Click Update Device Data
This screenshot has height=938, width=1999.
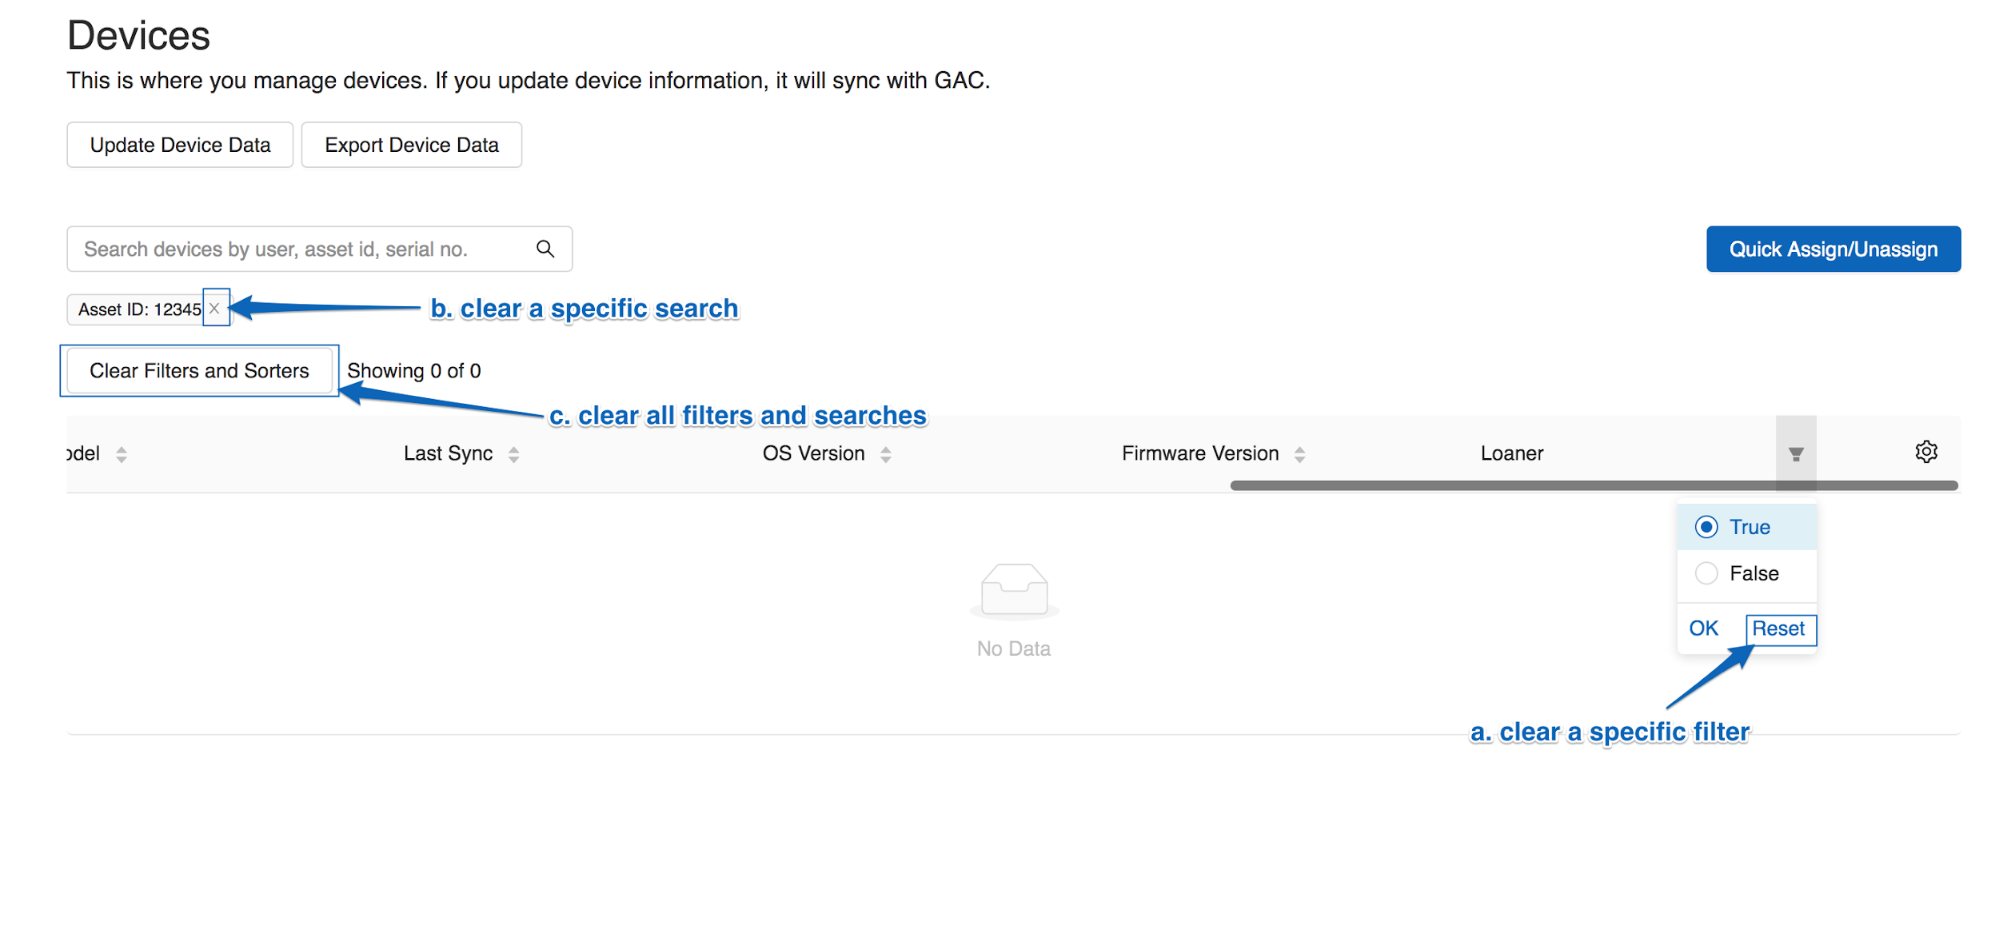click(179, 144)
